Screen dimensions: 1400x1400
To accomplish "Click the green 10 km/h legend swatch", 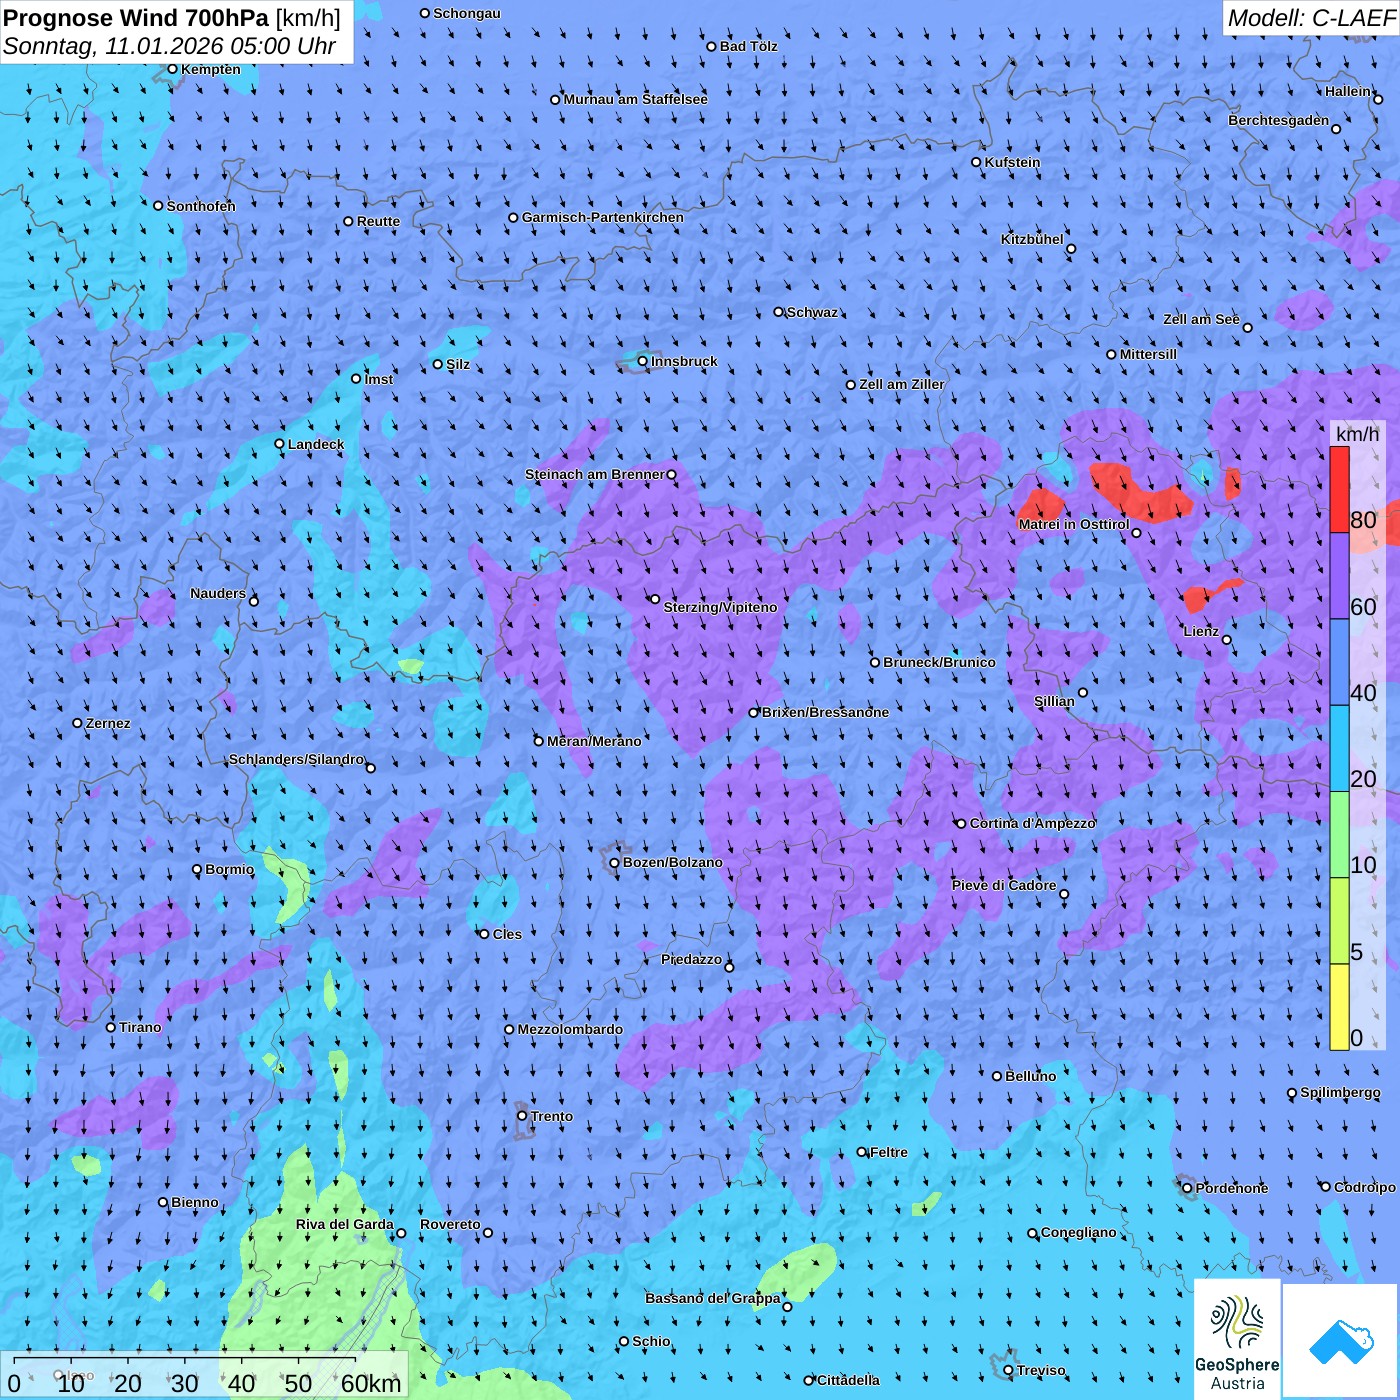I will (x=1339, y=834).
